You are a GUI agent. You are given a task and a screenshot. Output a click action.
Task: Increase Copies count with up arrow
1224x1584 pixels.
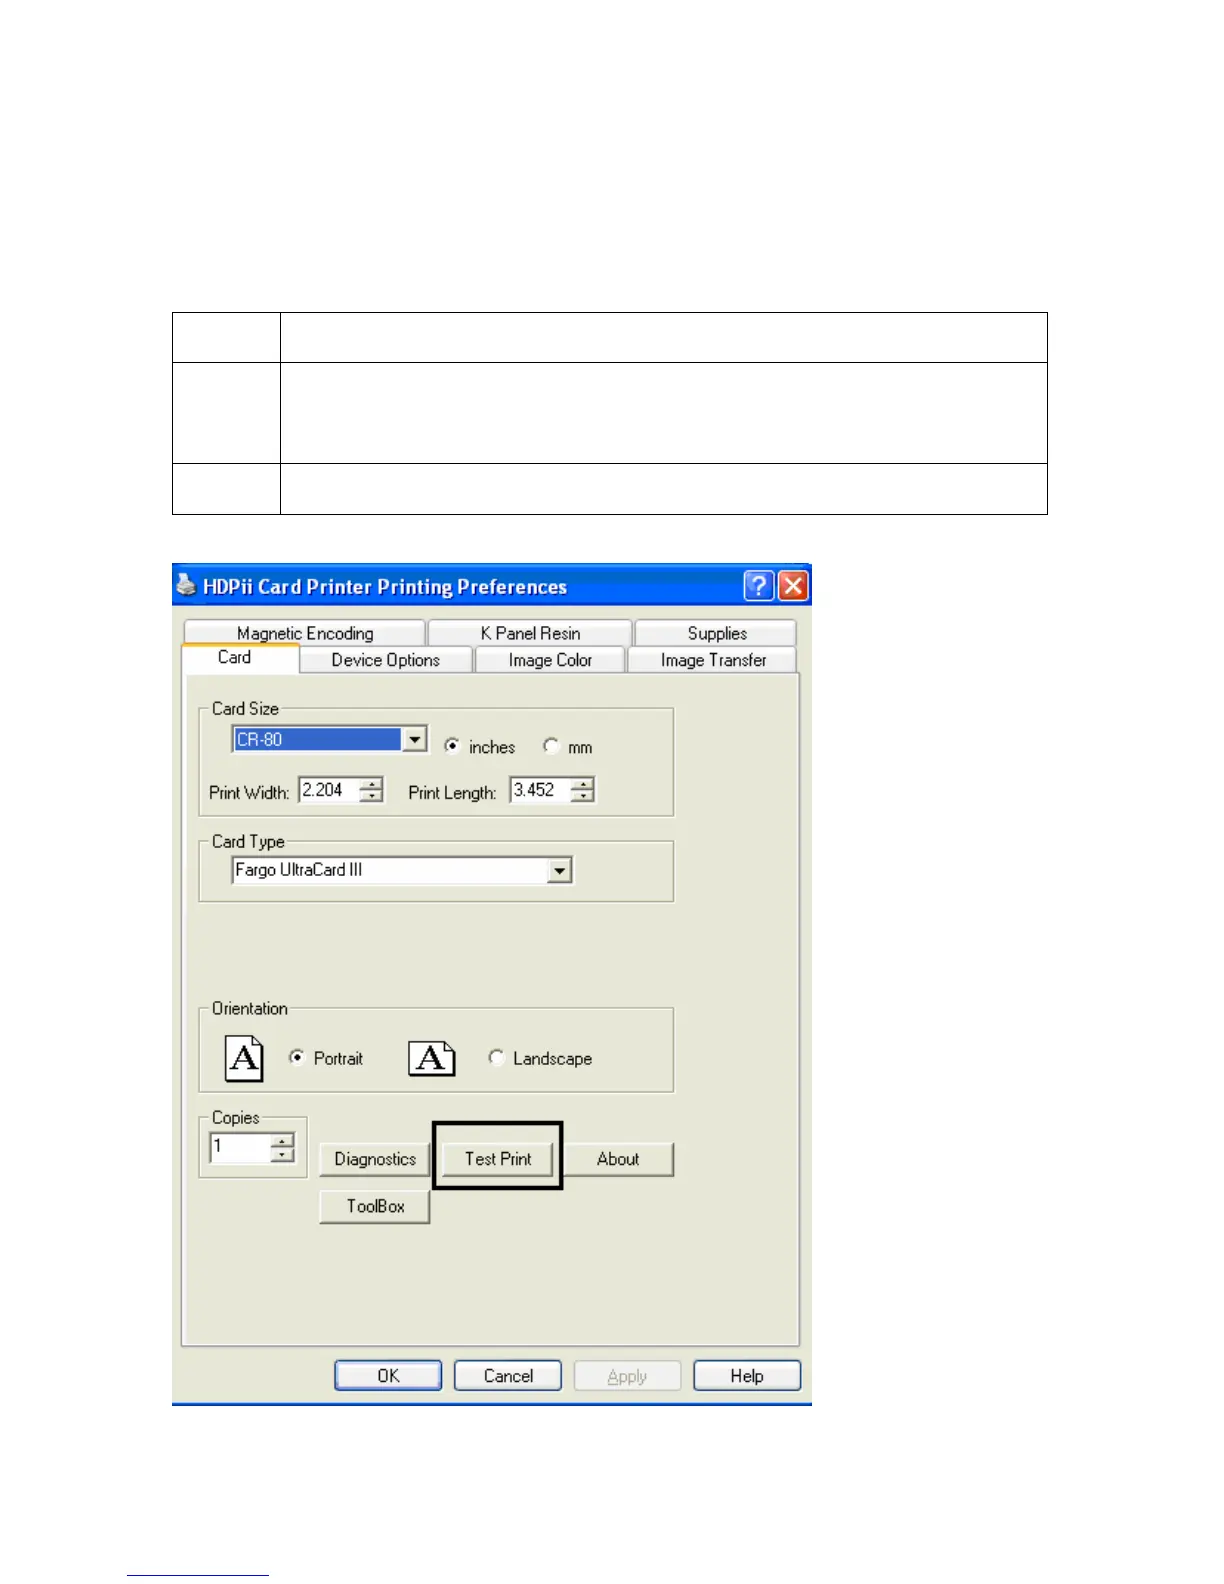click(283, 1140)
